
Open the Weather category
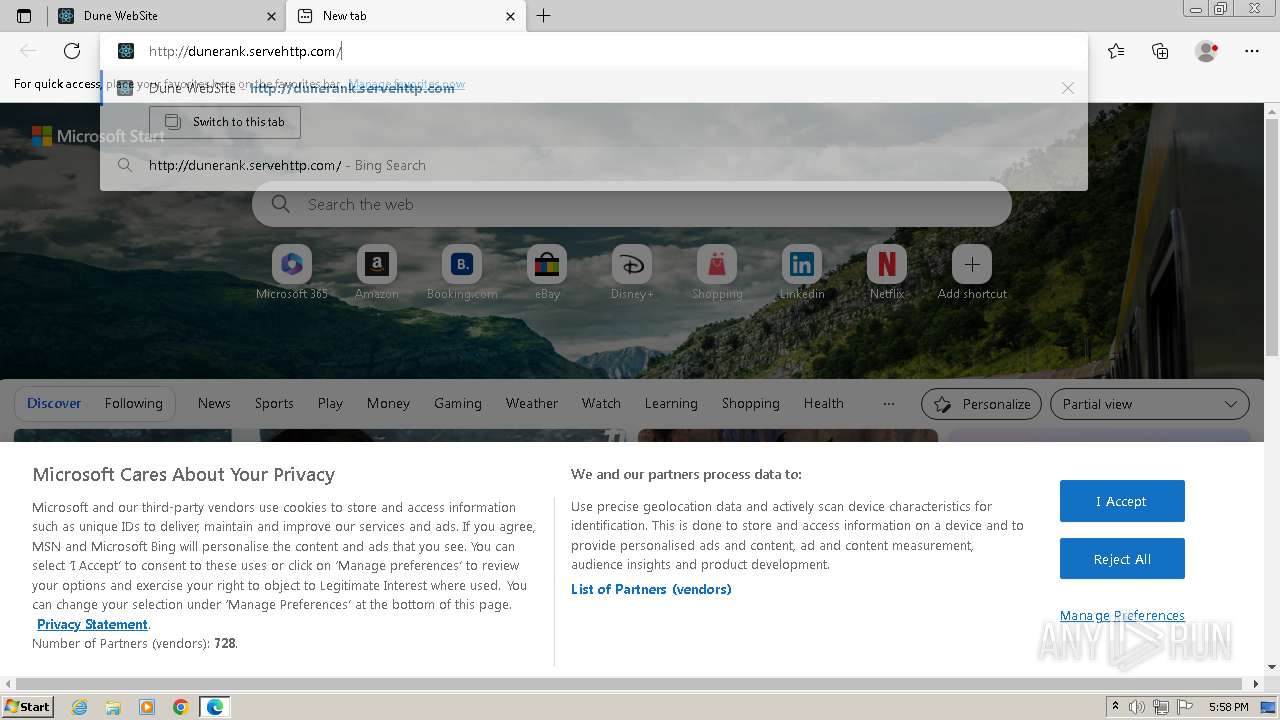tap(532, 404)
